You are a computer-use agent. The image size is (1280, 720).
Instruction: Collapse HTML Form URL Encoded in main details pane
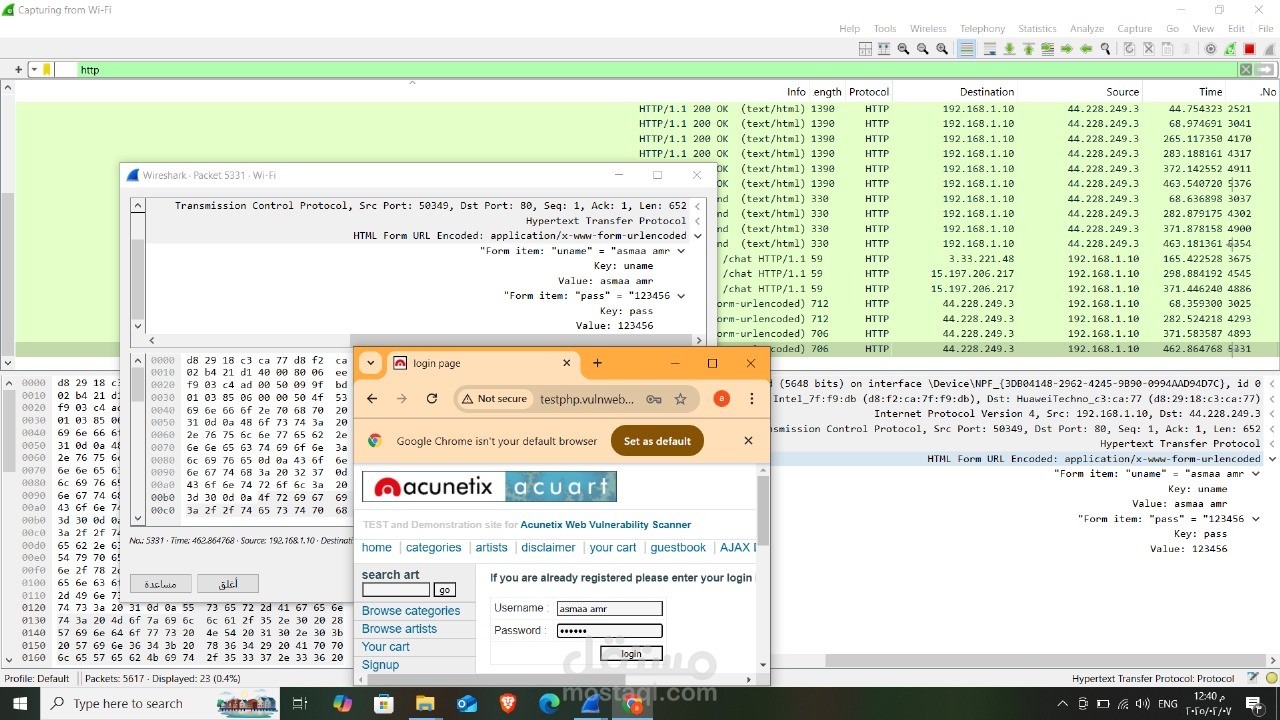[x=1273, y=459]
